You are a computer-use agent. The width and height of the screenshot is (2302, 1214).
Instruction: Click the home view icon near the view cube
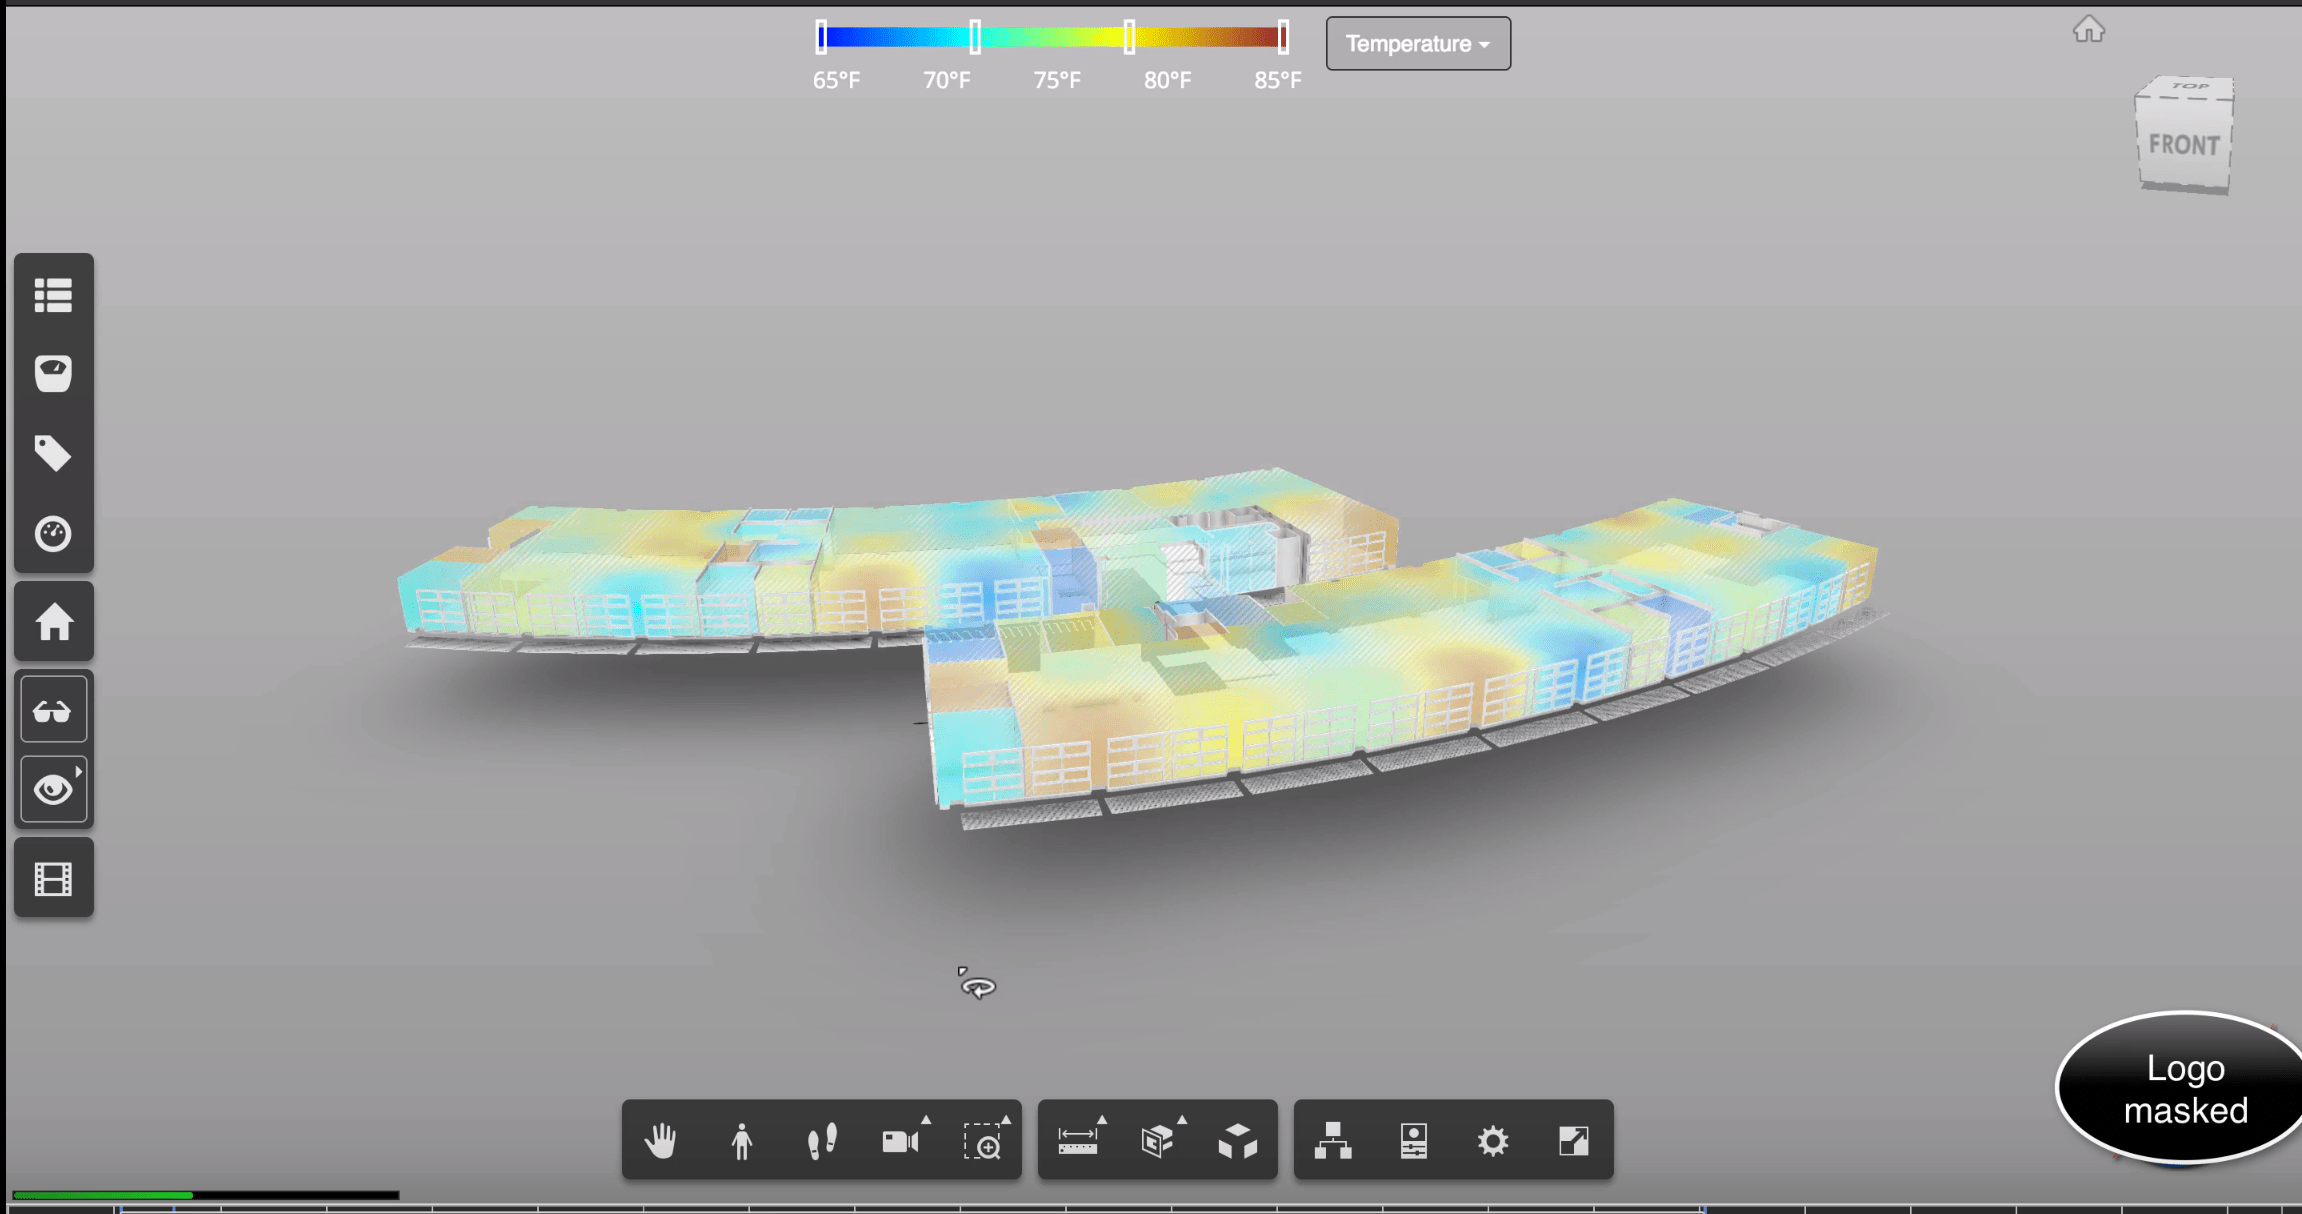[x=2088, y=30]
